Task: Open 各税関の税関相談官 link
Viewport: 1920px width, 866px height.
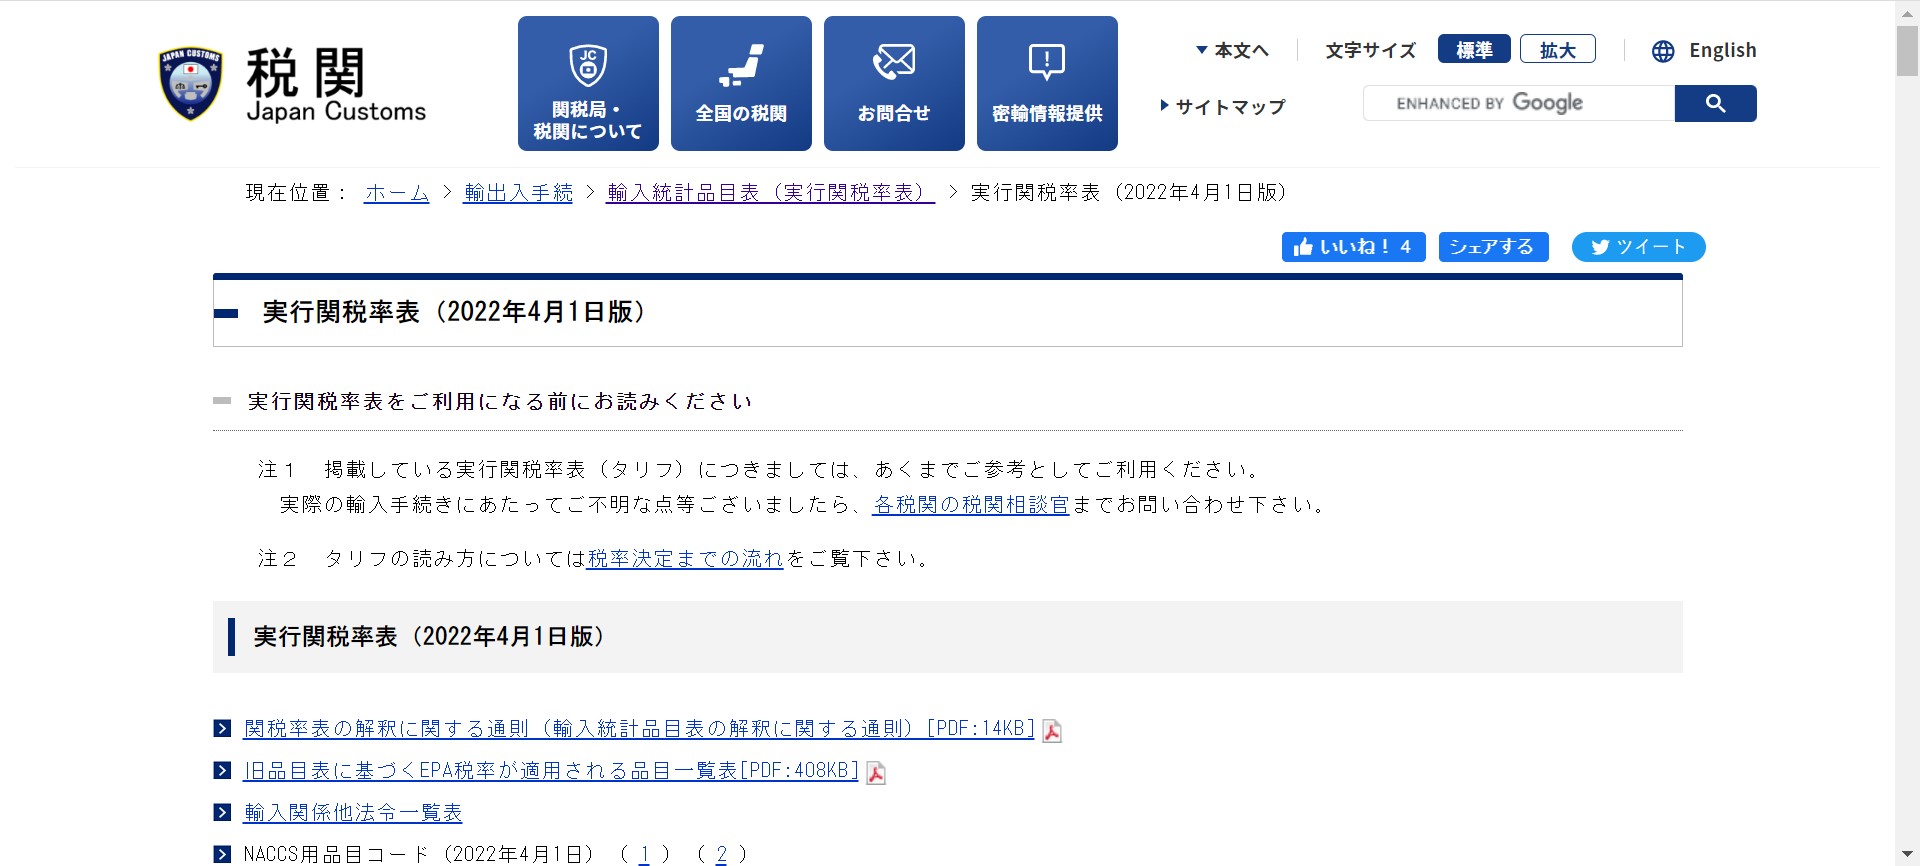Action: tap(970, 505)
